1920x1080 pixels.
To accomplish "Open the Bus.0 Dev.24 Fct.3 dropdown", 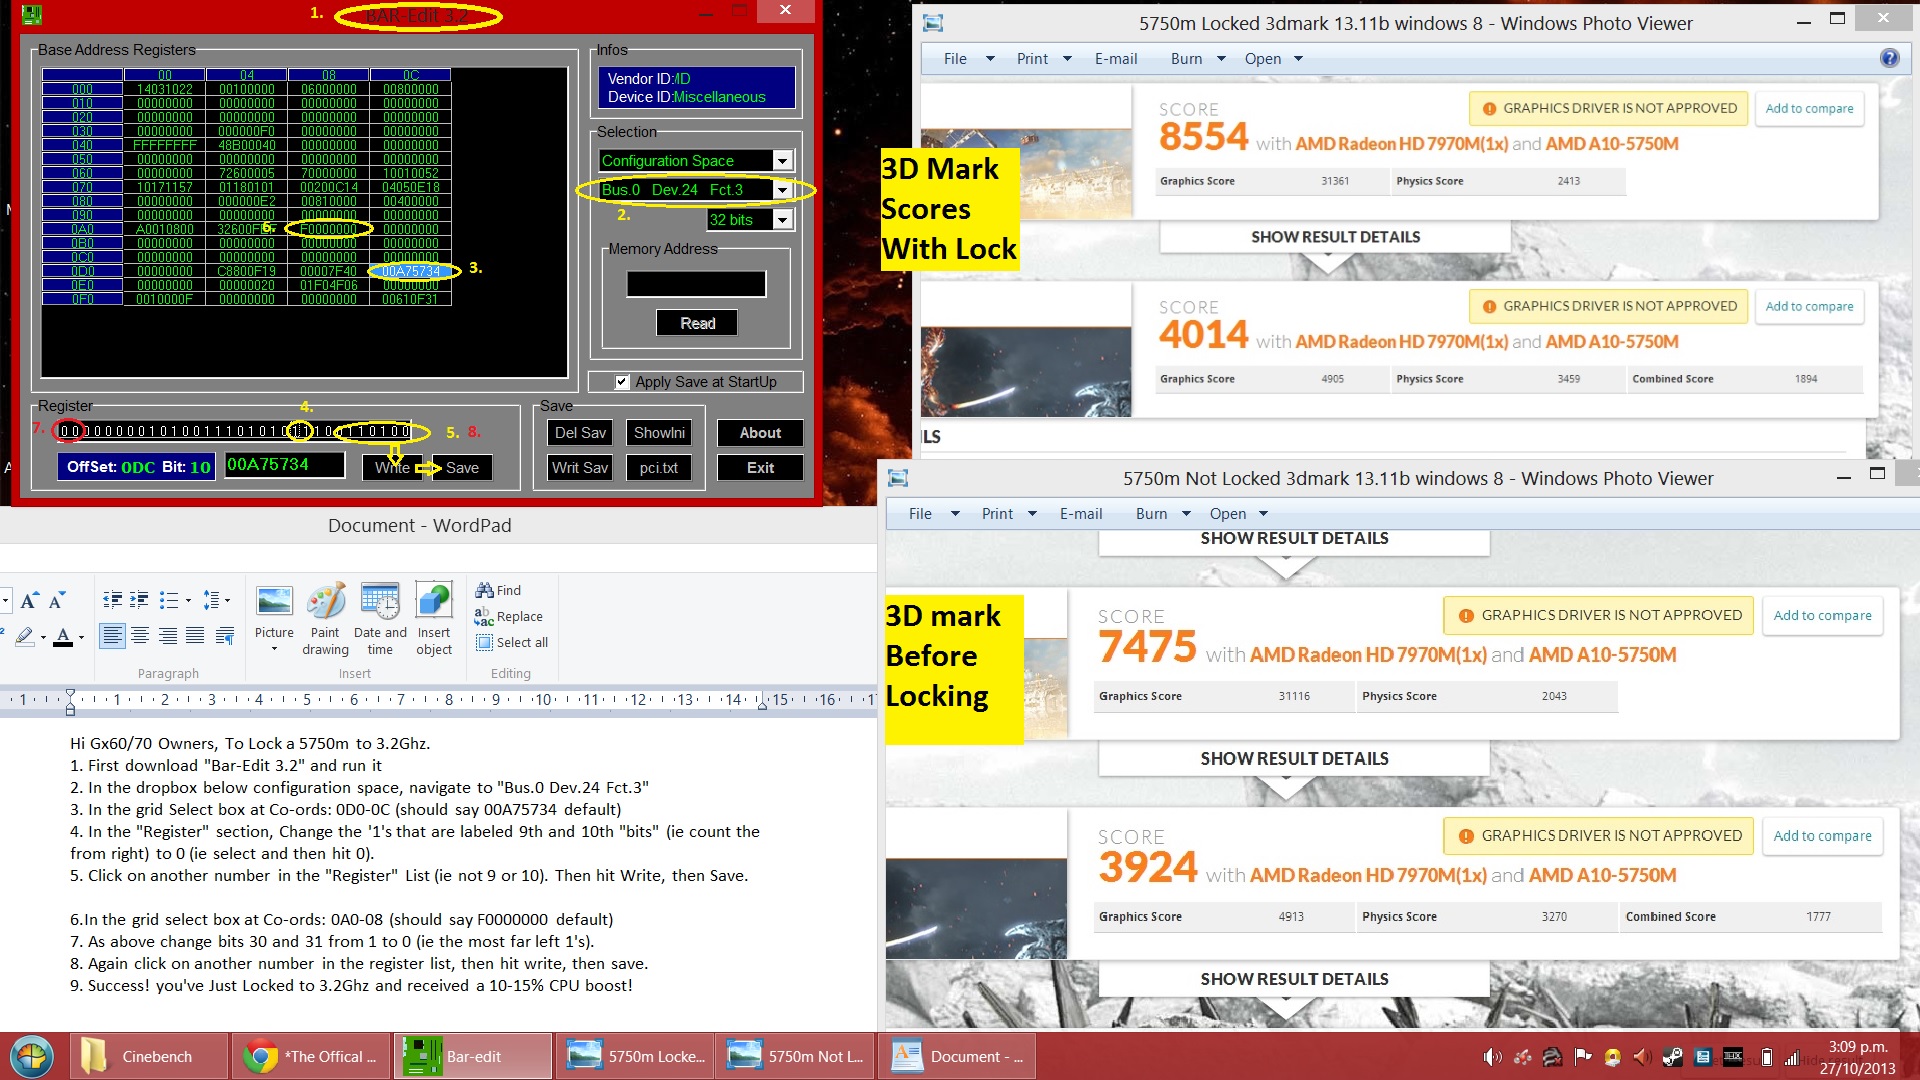I will 783,190.
